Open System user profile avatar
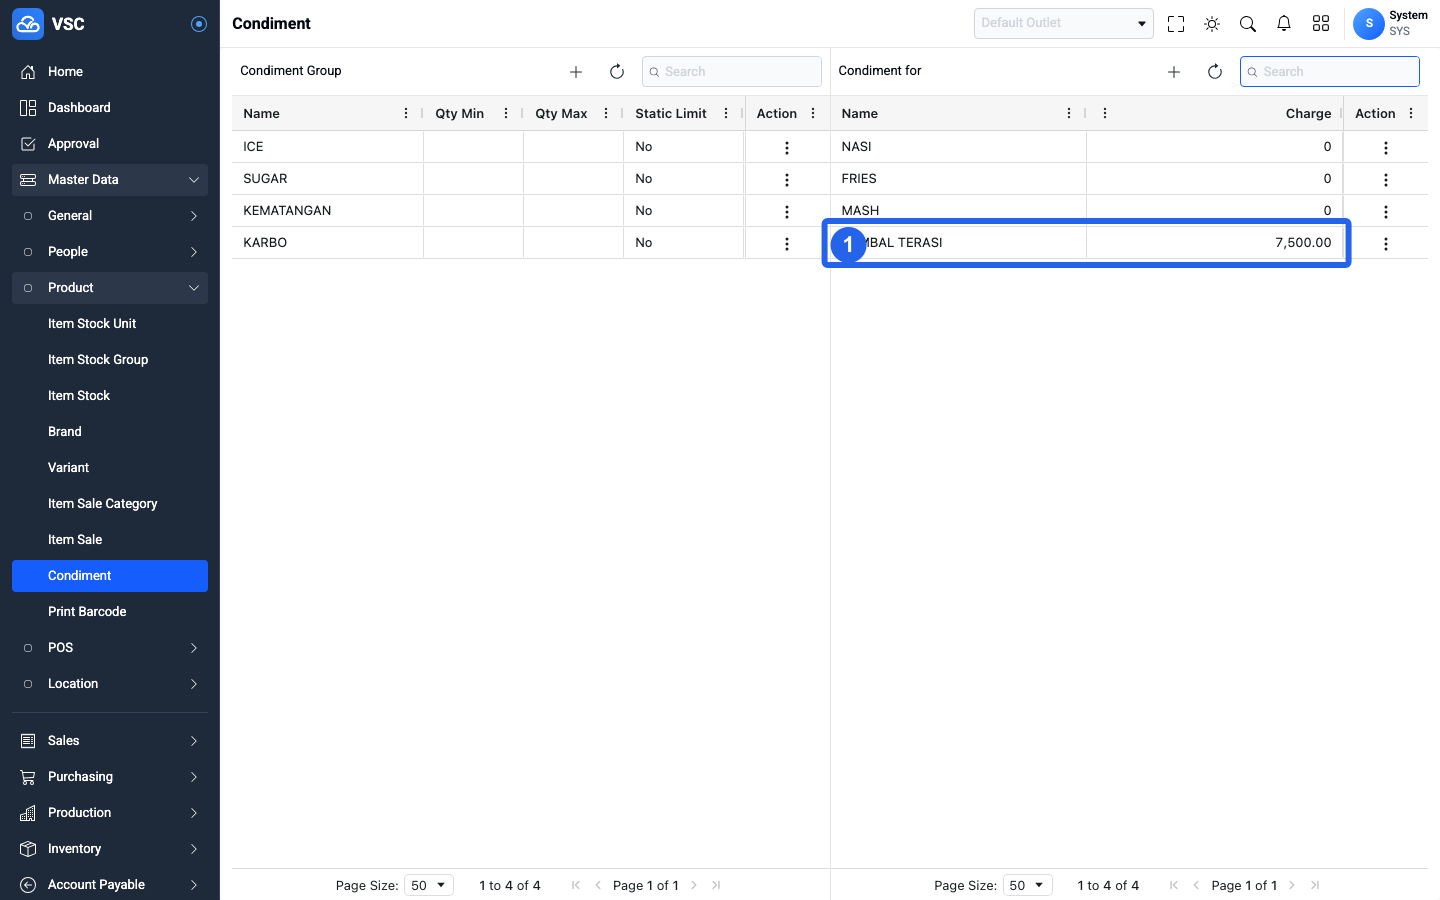Screen dimensions: 1440x900 click(1369, 24)
